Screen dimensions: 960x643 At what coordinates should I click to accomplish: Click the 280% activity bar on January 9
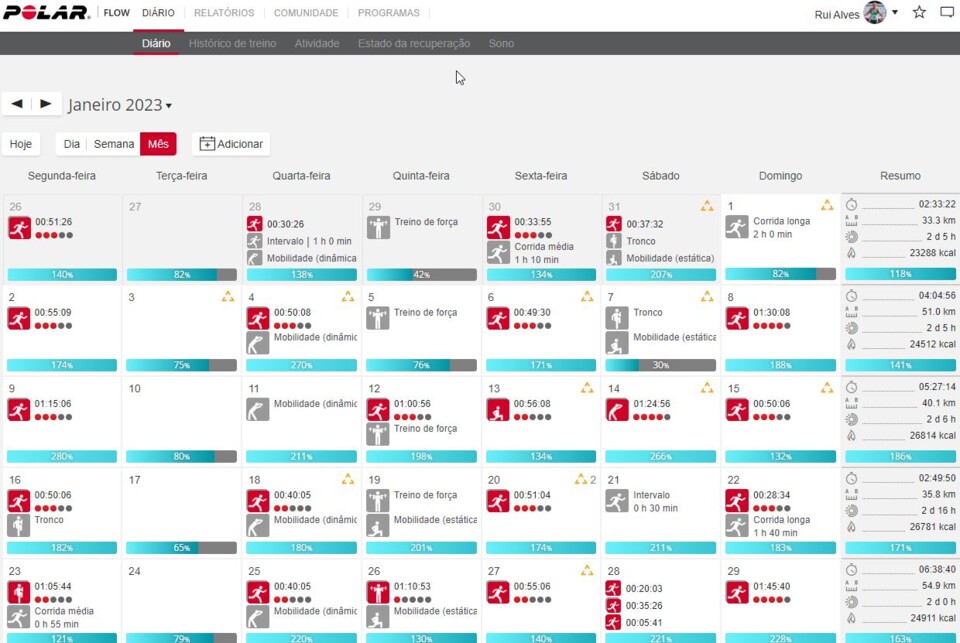click(62, 457)
